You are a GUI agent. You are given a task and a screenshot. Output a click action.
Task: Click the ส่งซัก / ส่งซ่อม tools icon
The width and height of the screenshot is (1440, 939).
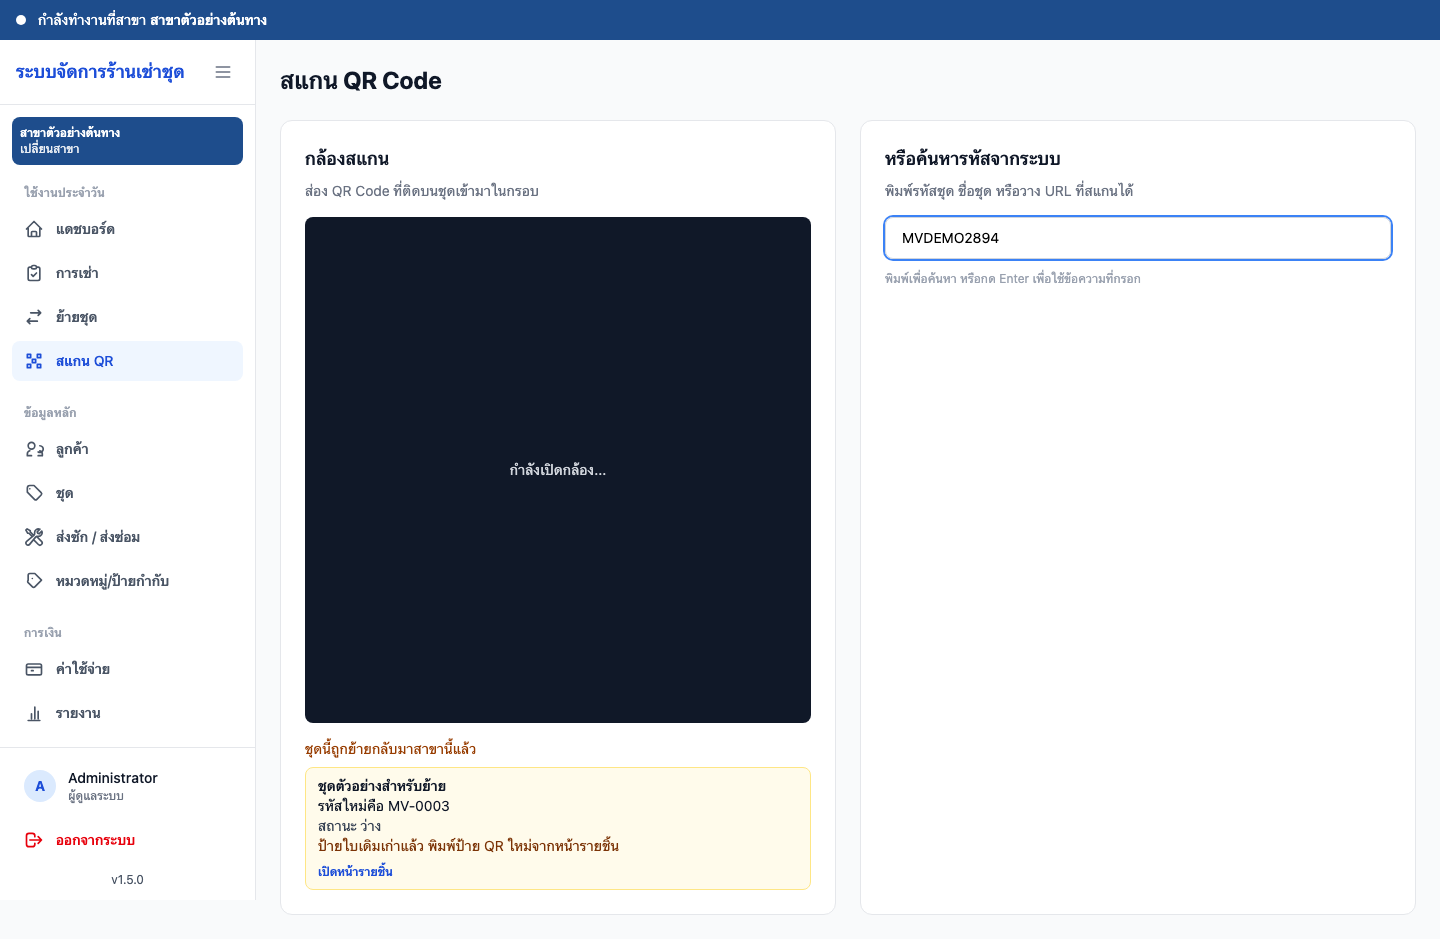34,537
